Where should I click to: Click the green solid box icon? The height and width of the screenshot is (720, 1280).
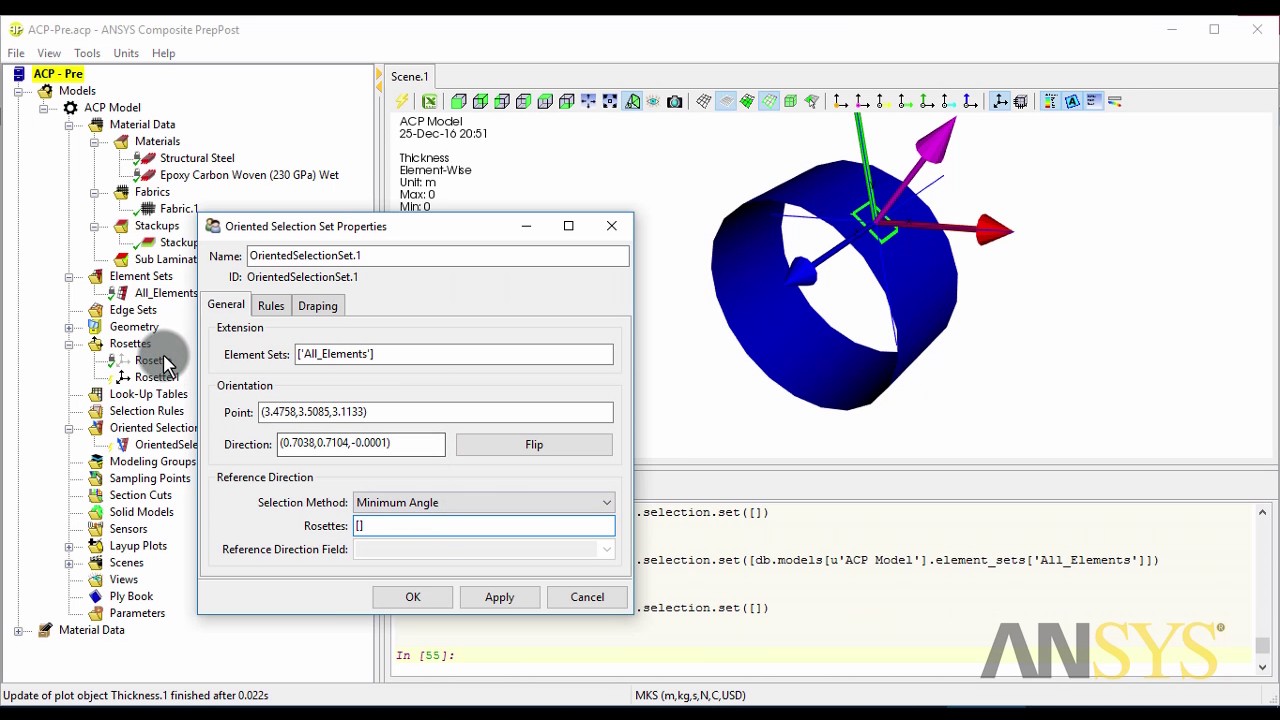pos(790,101)
